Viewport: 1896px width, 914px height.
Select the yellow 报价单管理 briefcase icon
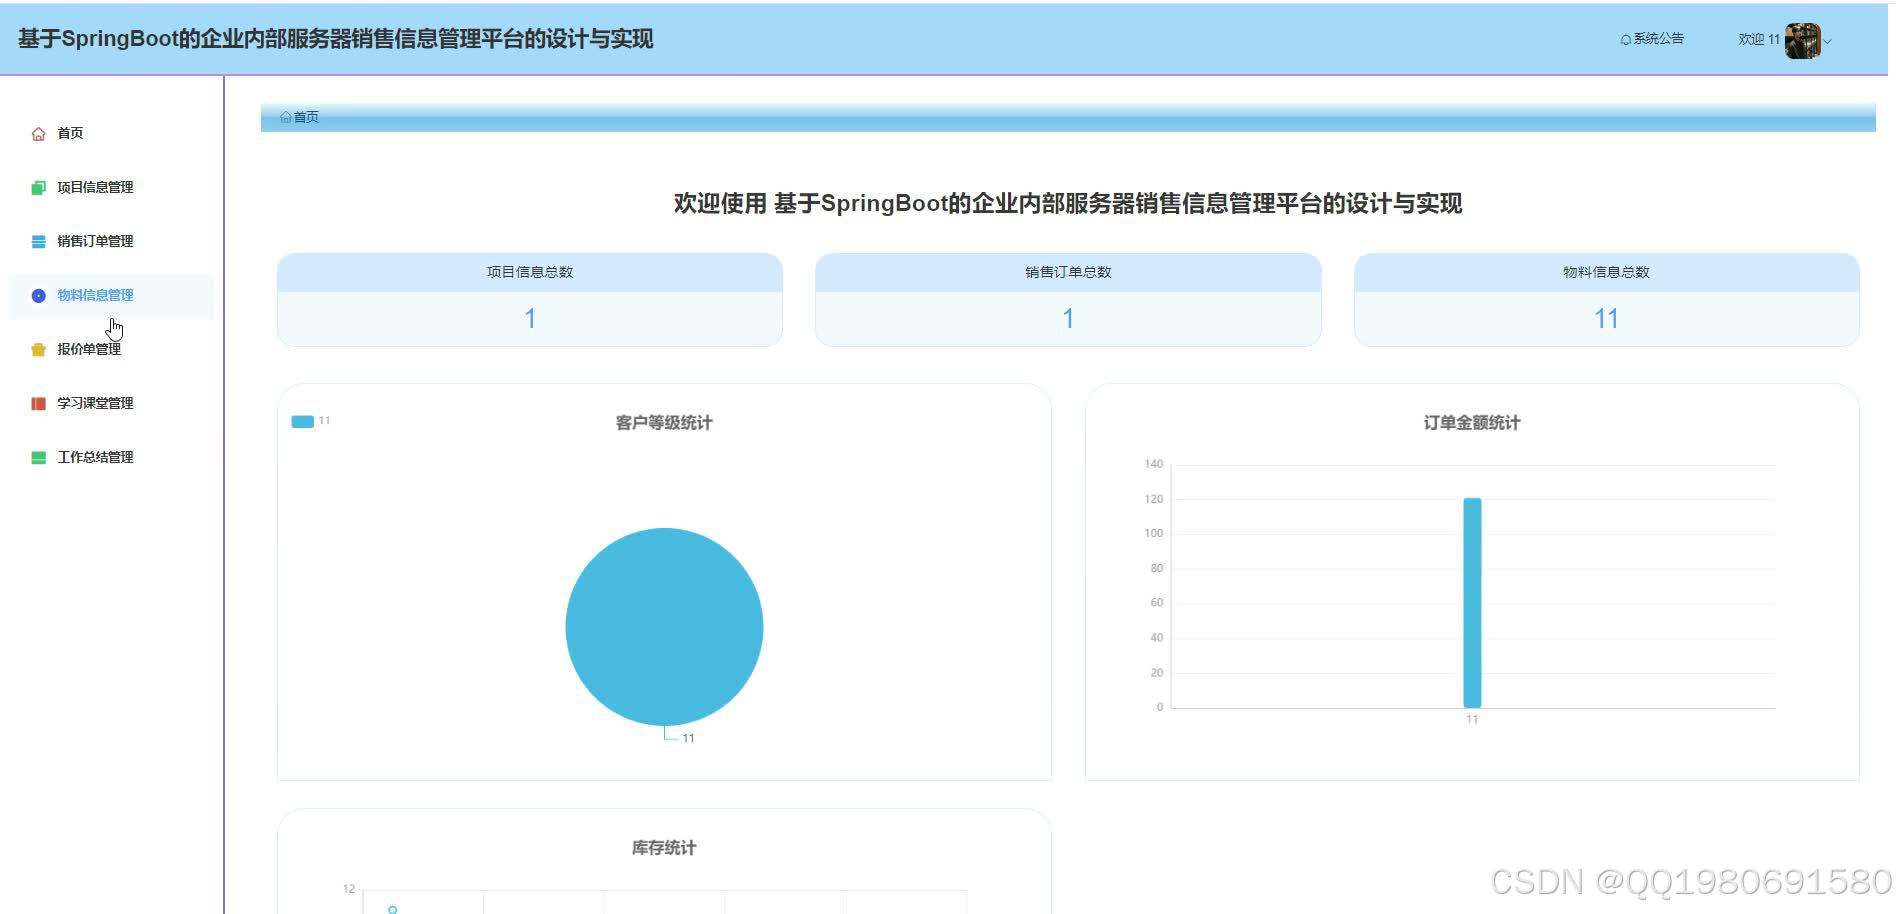click(37, 349)
